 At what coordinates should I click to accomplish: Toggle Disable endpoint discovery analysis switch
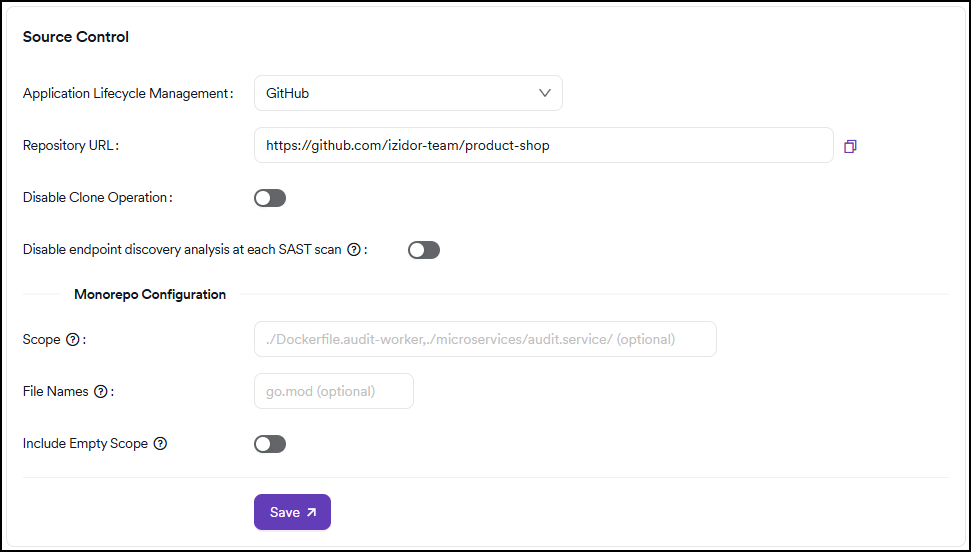click(424, 250)
